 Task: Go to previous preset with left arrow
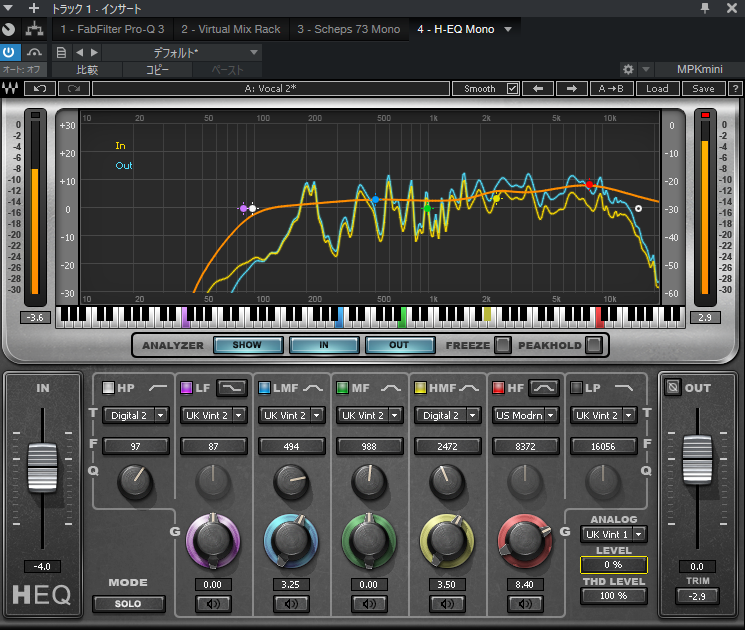[538, 88]
